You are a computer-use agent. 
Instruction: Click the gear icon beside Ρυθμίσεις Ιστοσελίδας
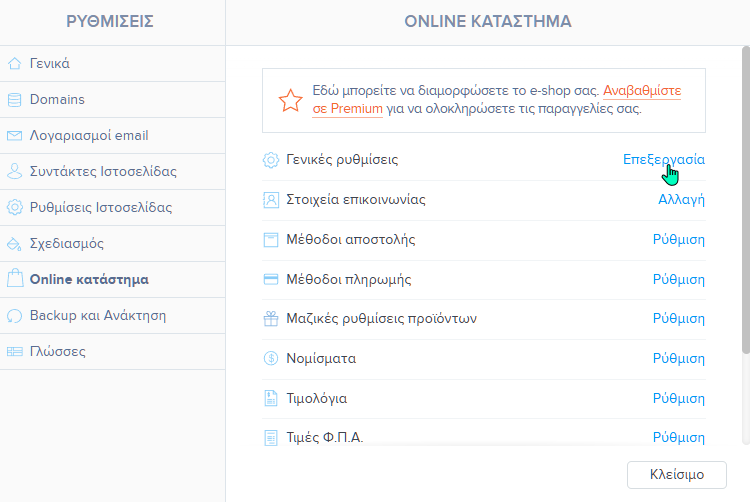coord(14,208)
